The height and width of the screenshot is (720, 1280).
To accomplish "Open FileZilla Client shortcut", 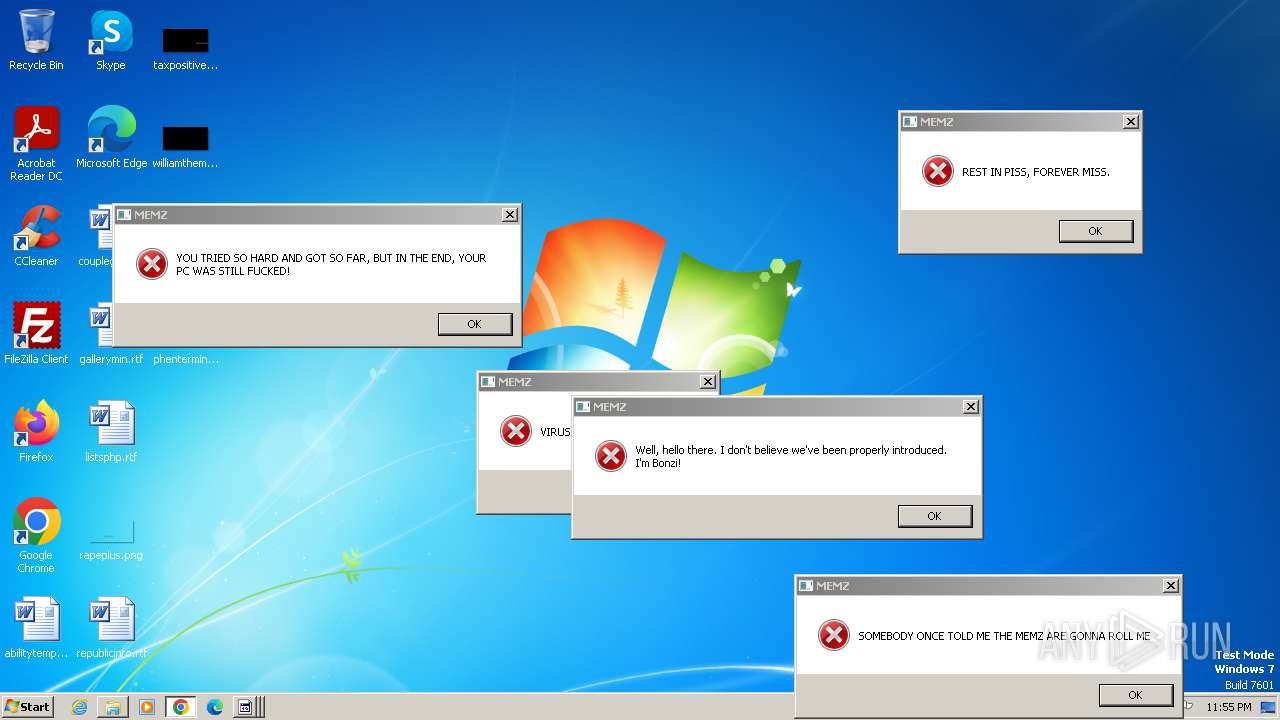I will [x=36, y=334].
